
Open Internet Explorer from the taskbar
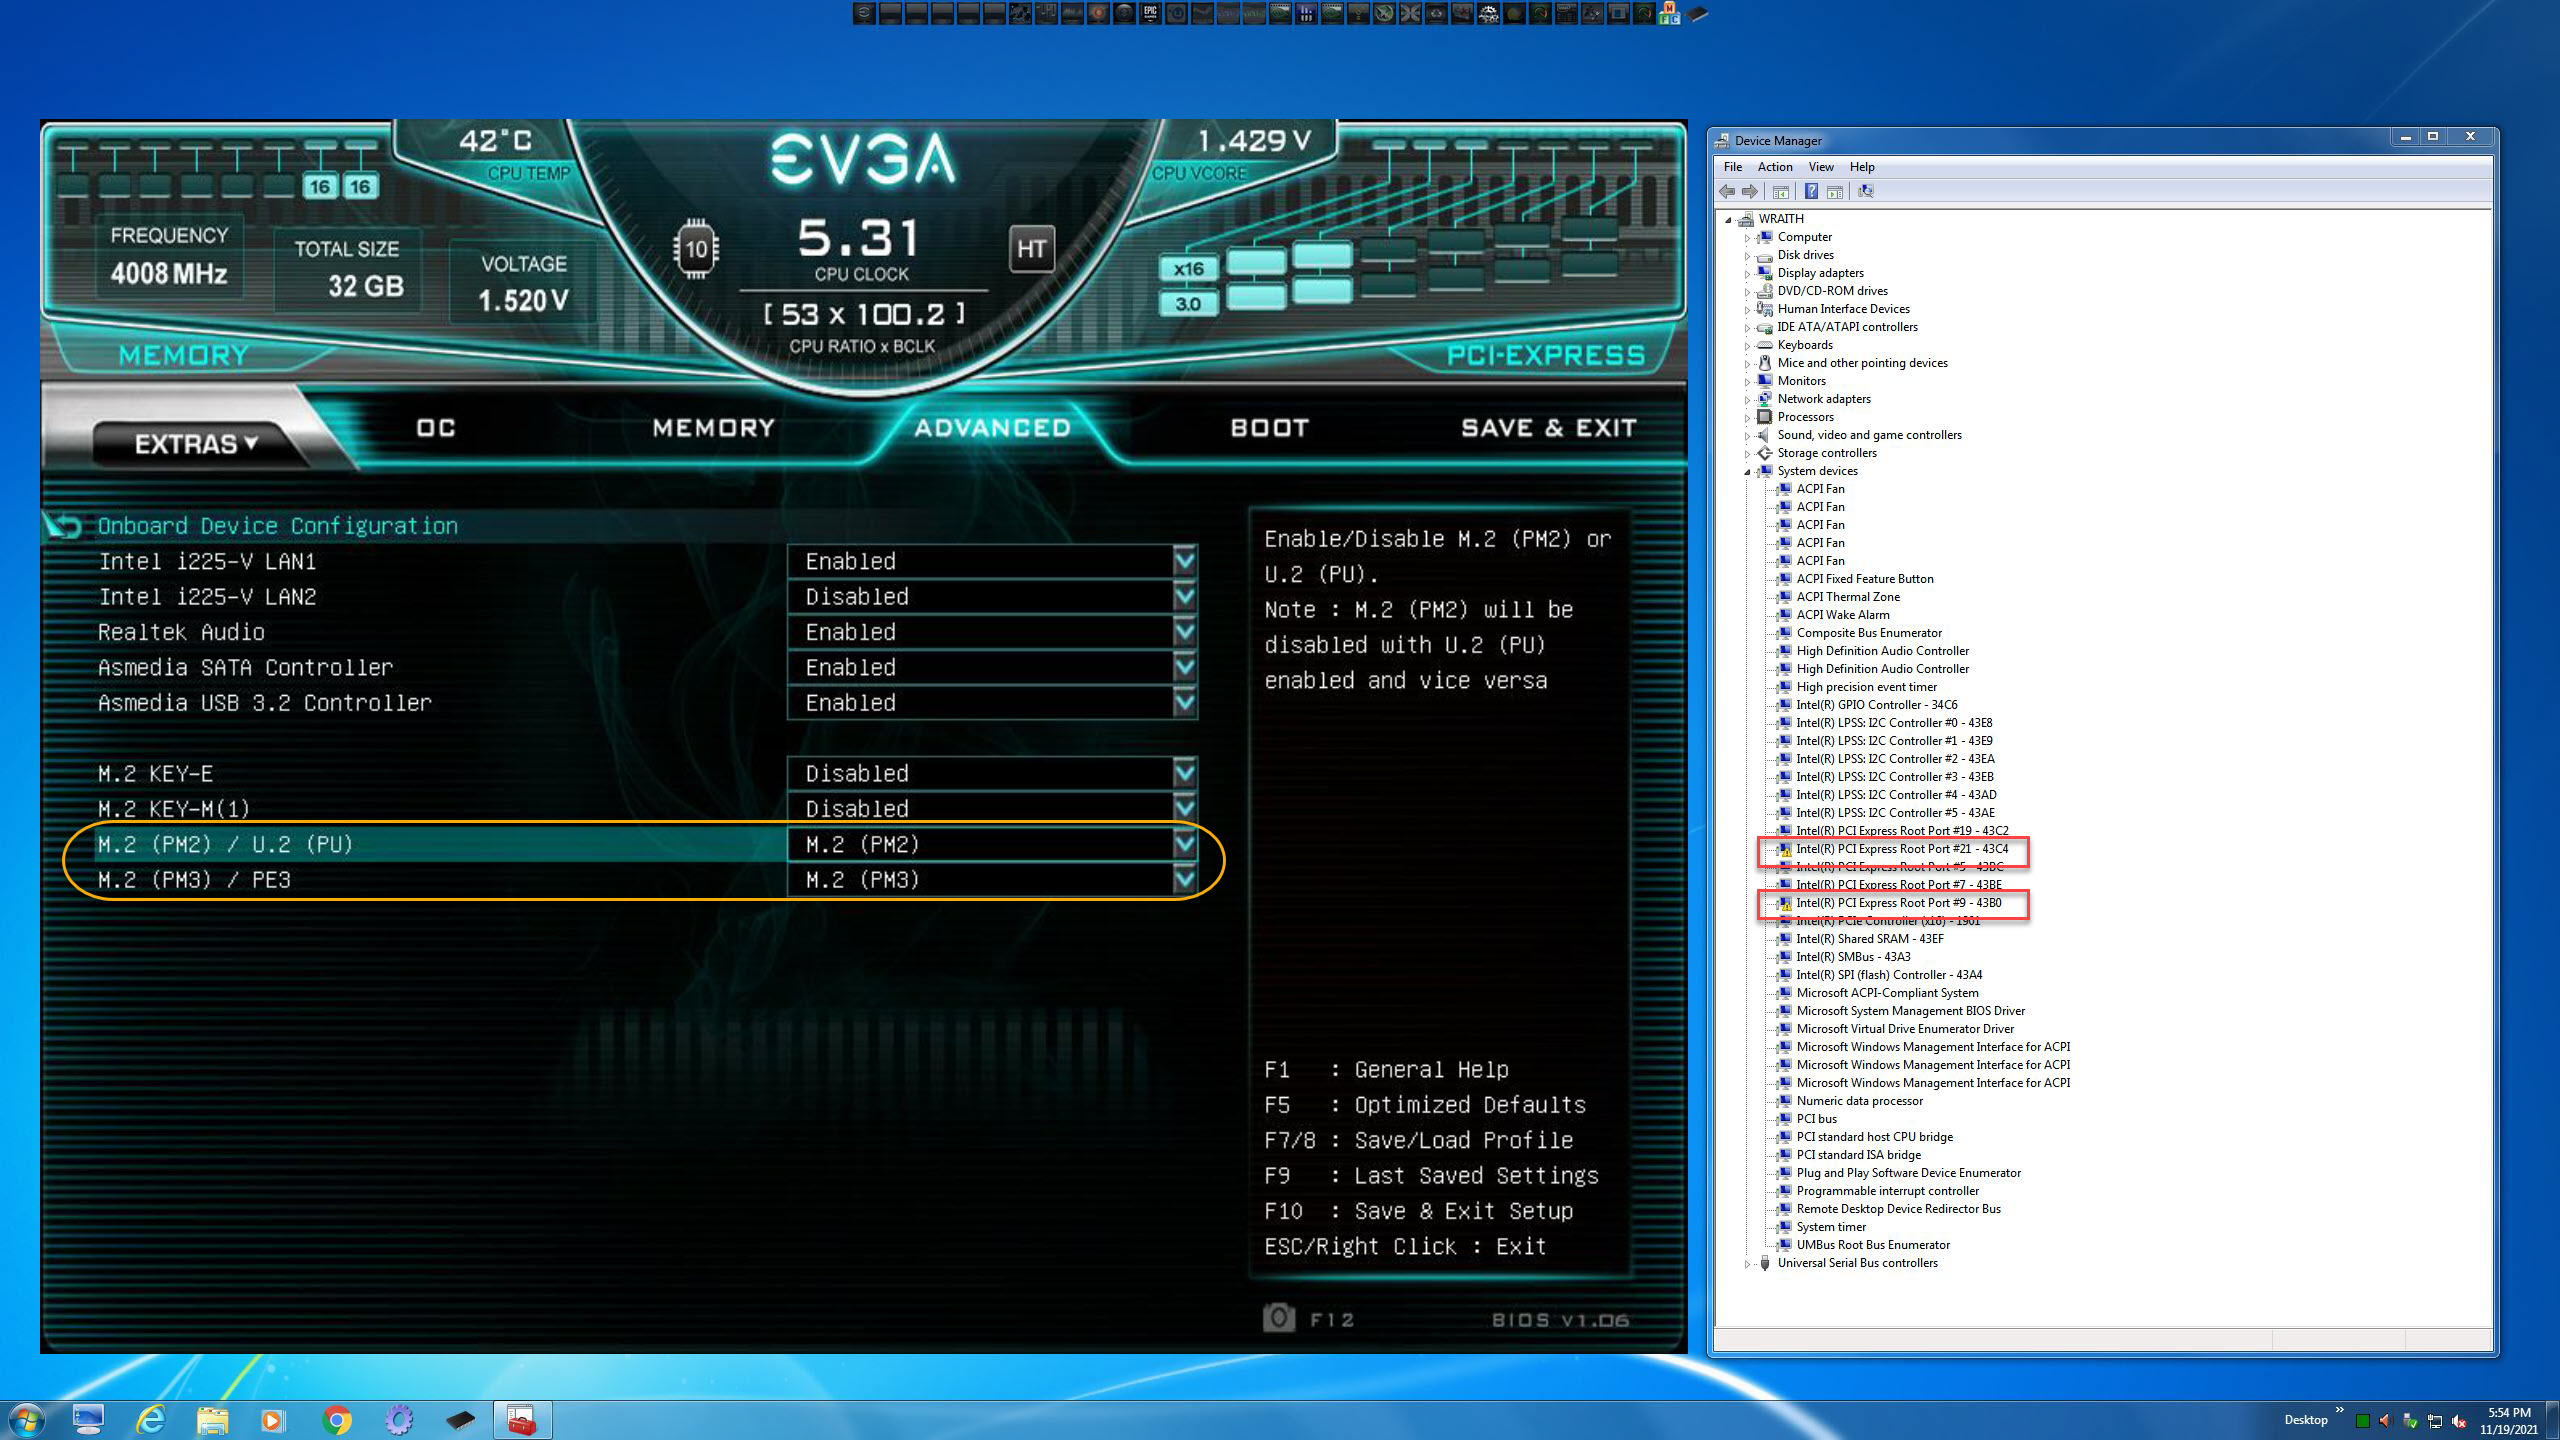(151, 1420)
